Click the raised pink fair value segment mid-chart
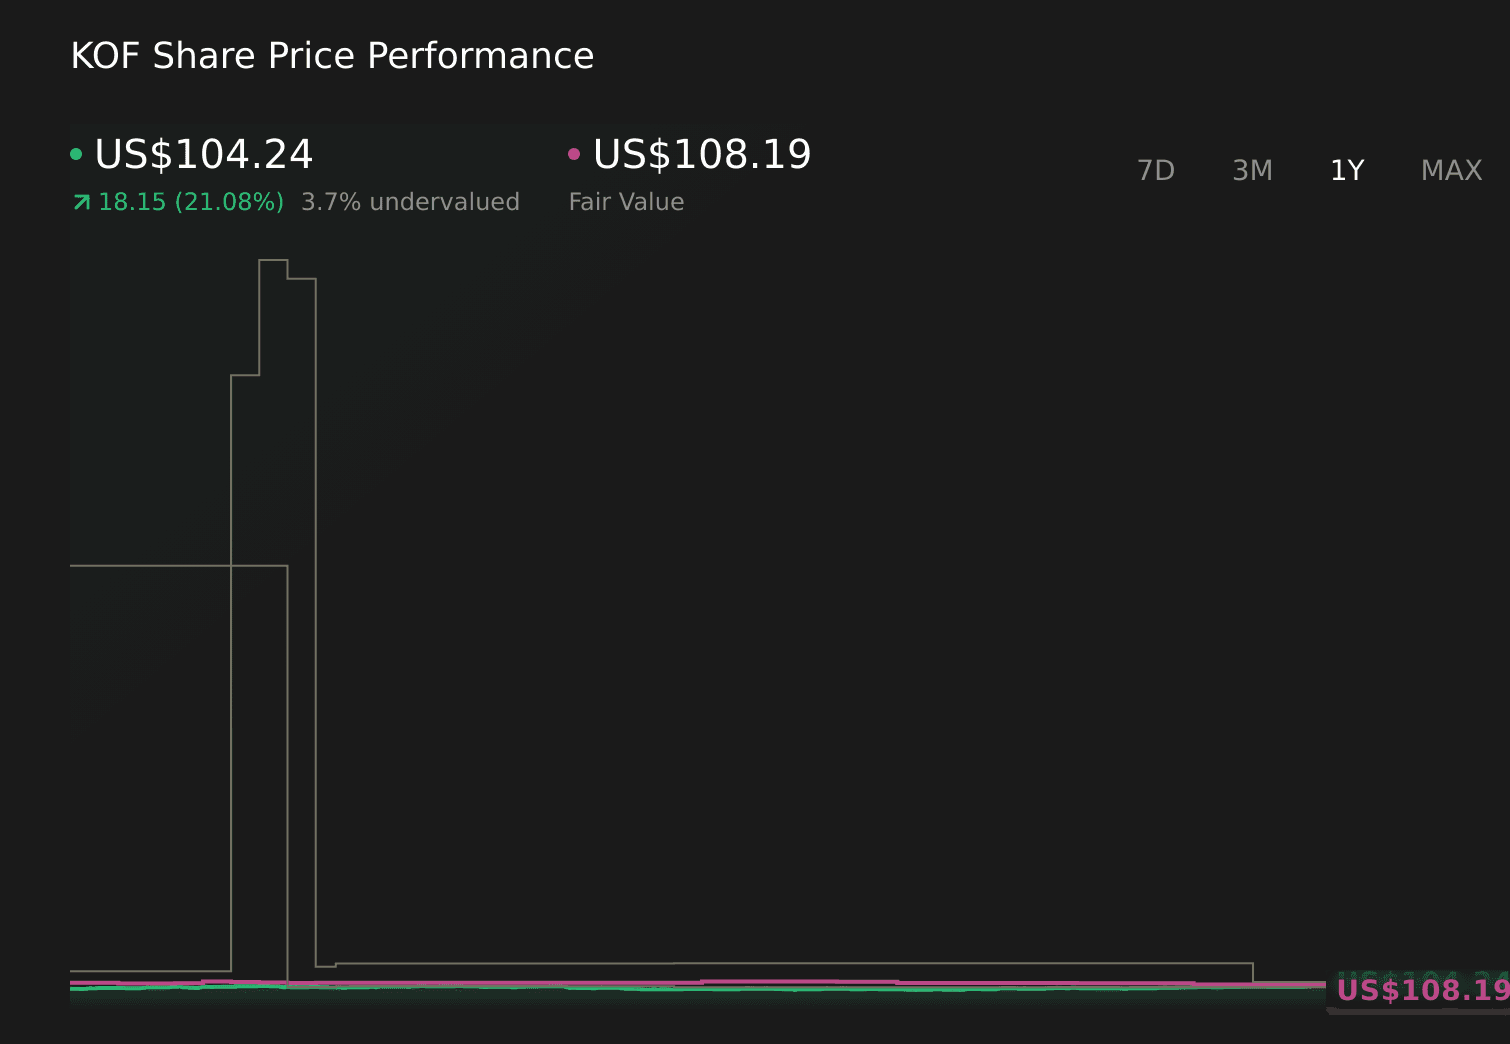 tap(800, 981)
